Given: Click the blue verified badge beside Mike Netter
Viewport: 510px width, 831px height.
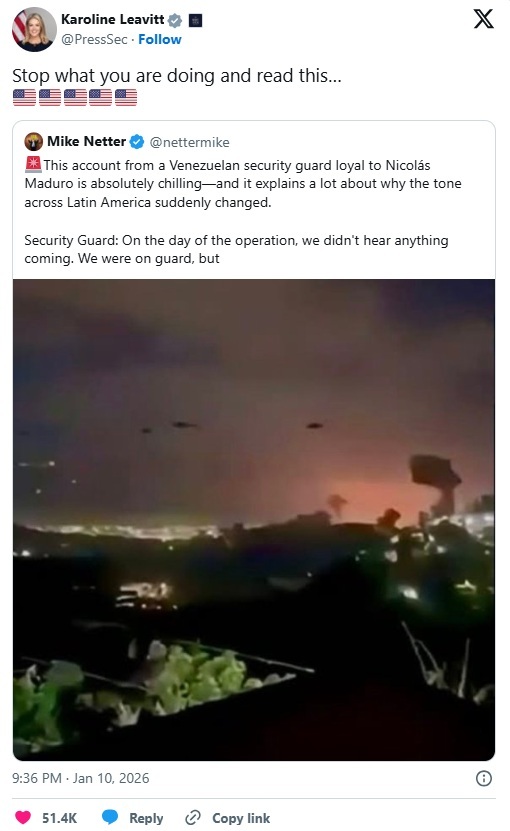Looking at the screenshot, I should (x=137, y=142).
